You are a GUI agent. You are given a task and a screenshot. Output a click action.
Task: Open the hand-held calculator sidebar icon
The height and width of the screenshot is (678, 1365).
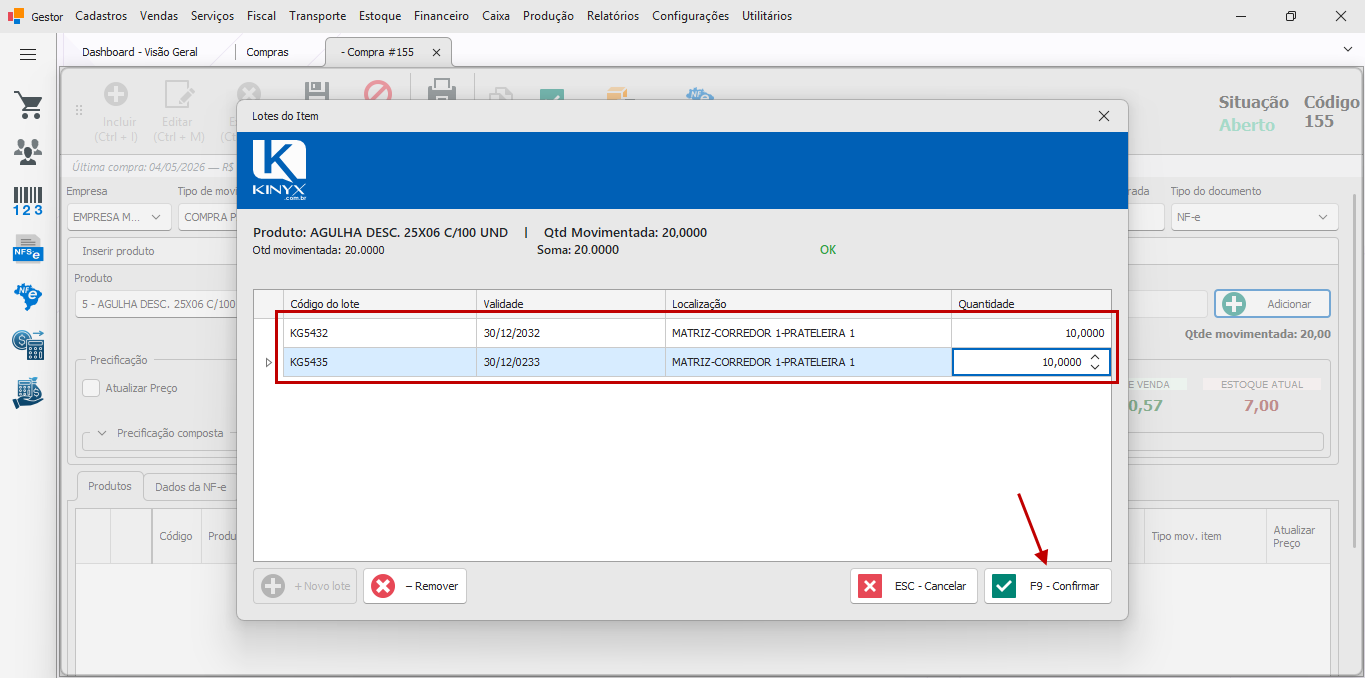tap(28, 392)
